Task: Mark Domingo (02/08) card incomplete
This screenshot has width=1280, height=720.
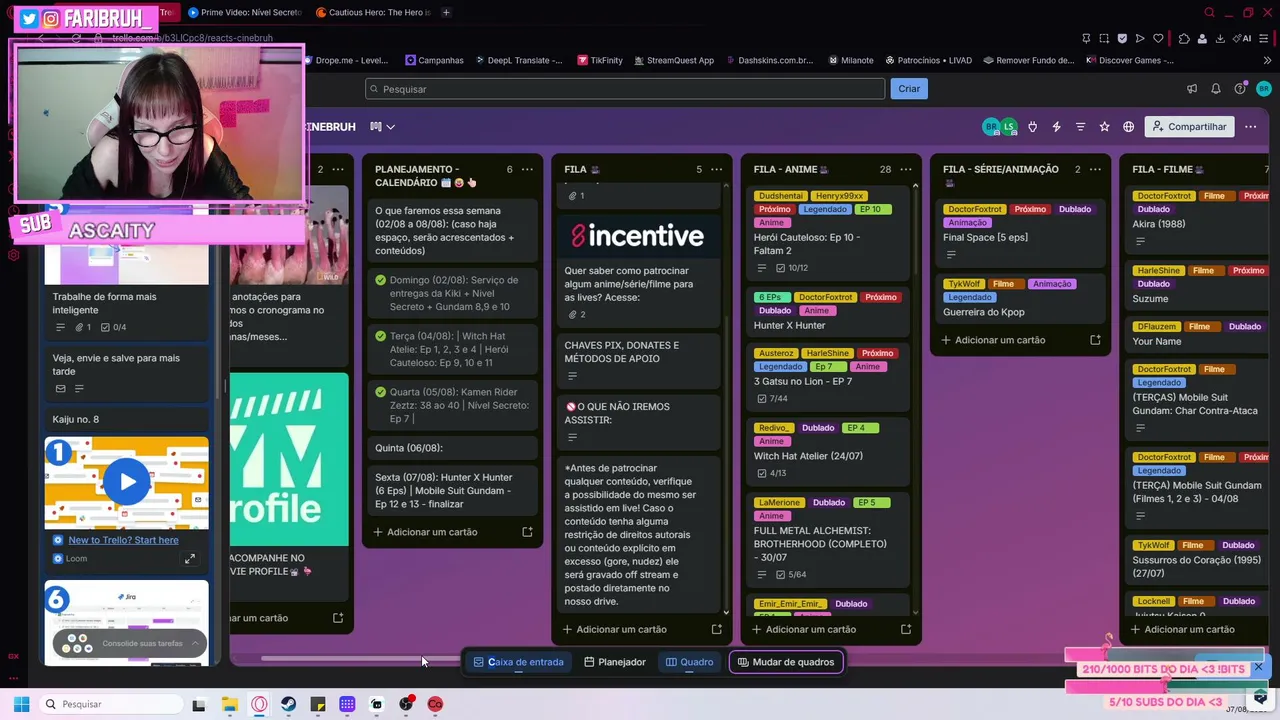Action: (x=380, y=280)
